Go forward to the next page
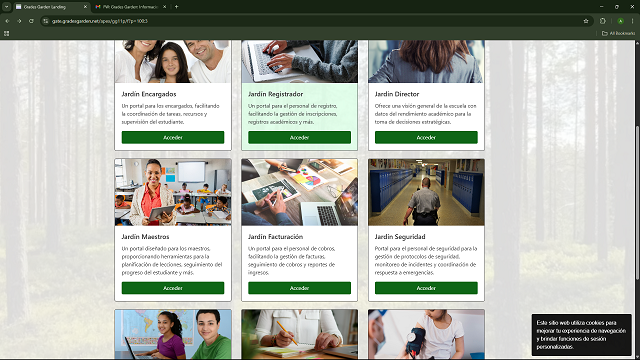 click(x=19, y=21)
